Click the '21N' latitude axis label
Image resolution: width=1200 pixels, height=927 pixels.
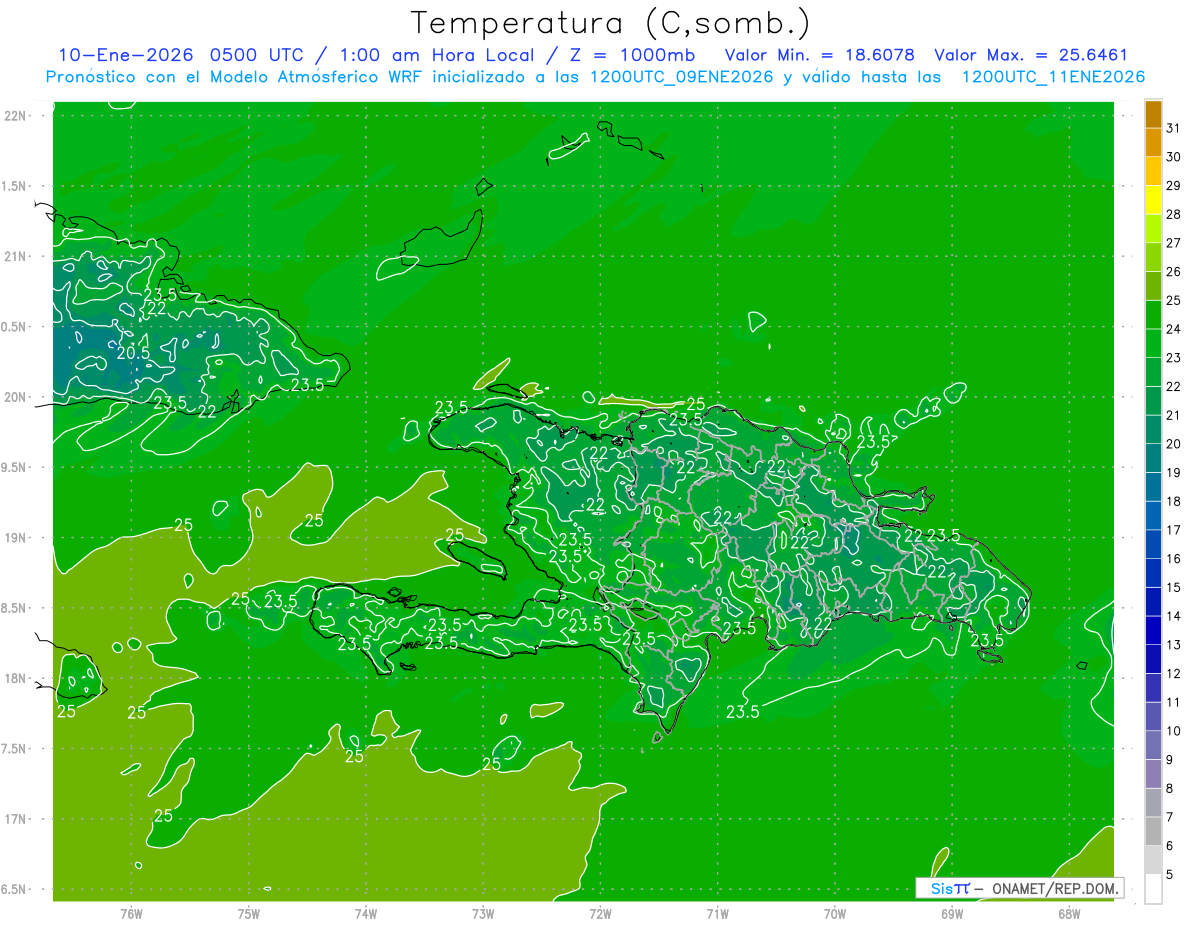point(14,256)
